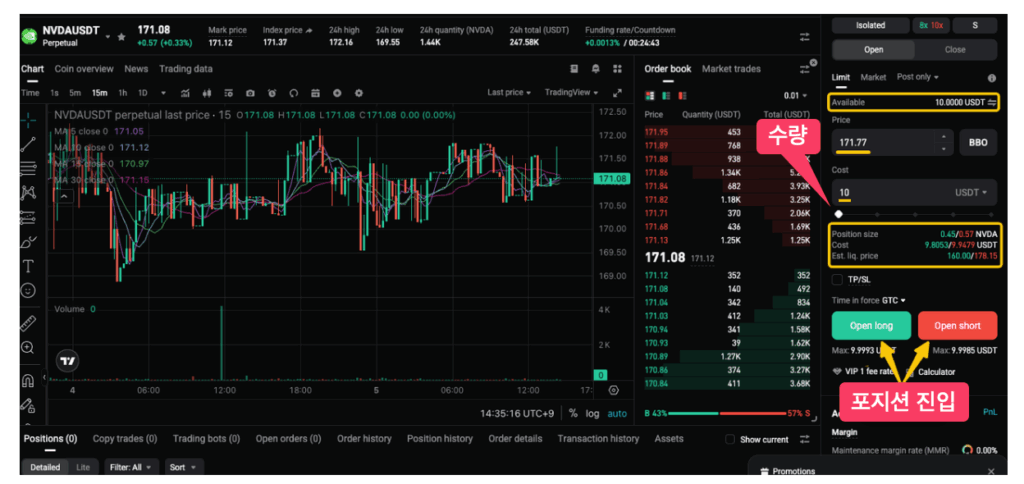Toggle the log scale on chart

point(593,413)
